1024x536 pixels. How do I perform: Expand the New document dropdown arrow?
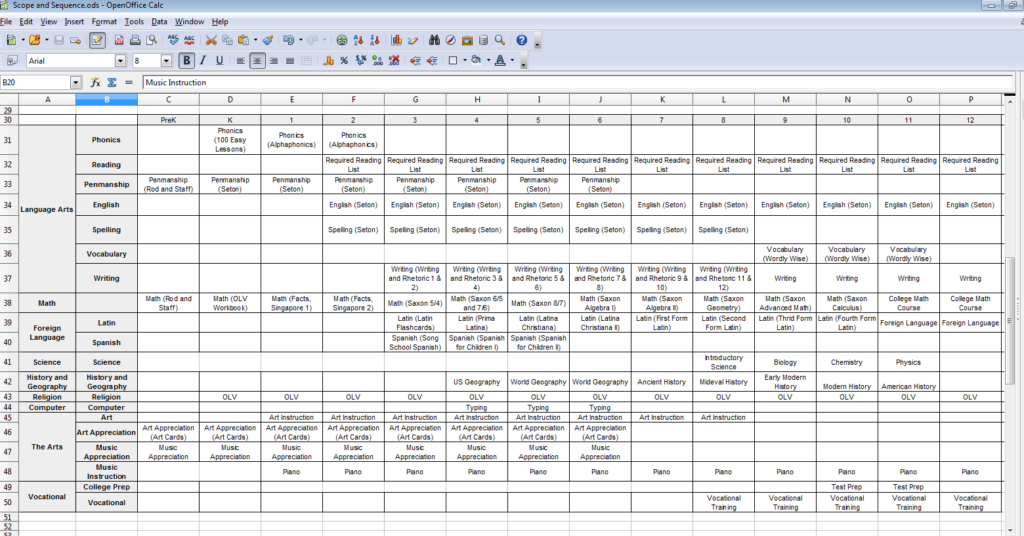point(23,40)
